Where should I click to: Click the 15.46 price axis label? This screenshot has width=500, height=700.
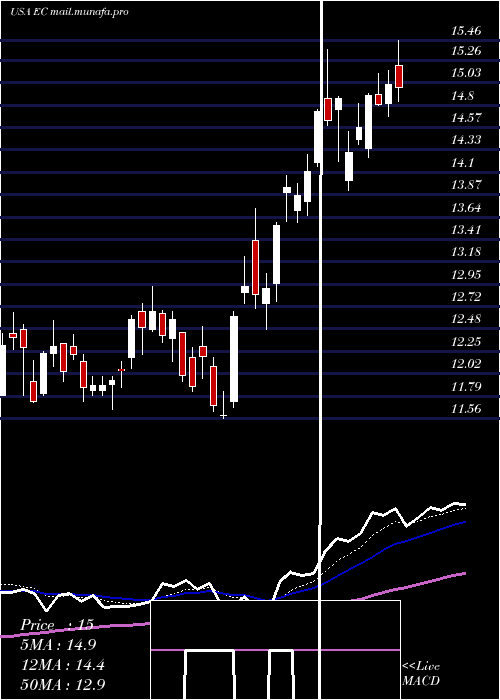tap(466, 31)
